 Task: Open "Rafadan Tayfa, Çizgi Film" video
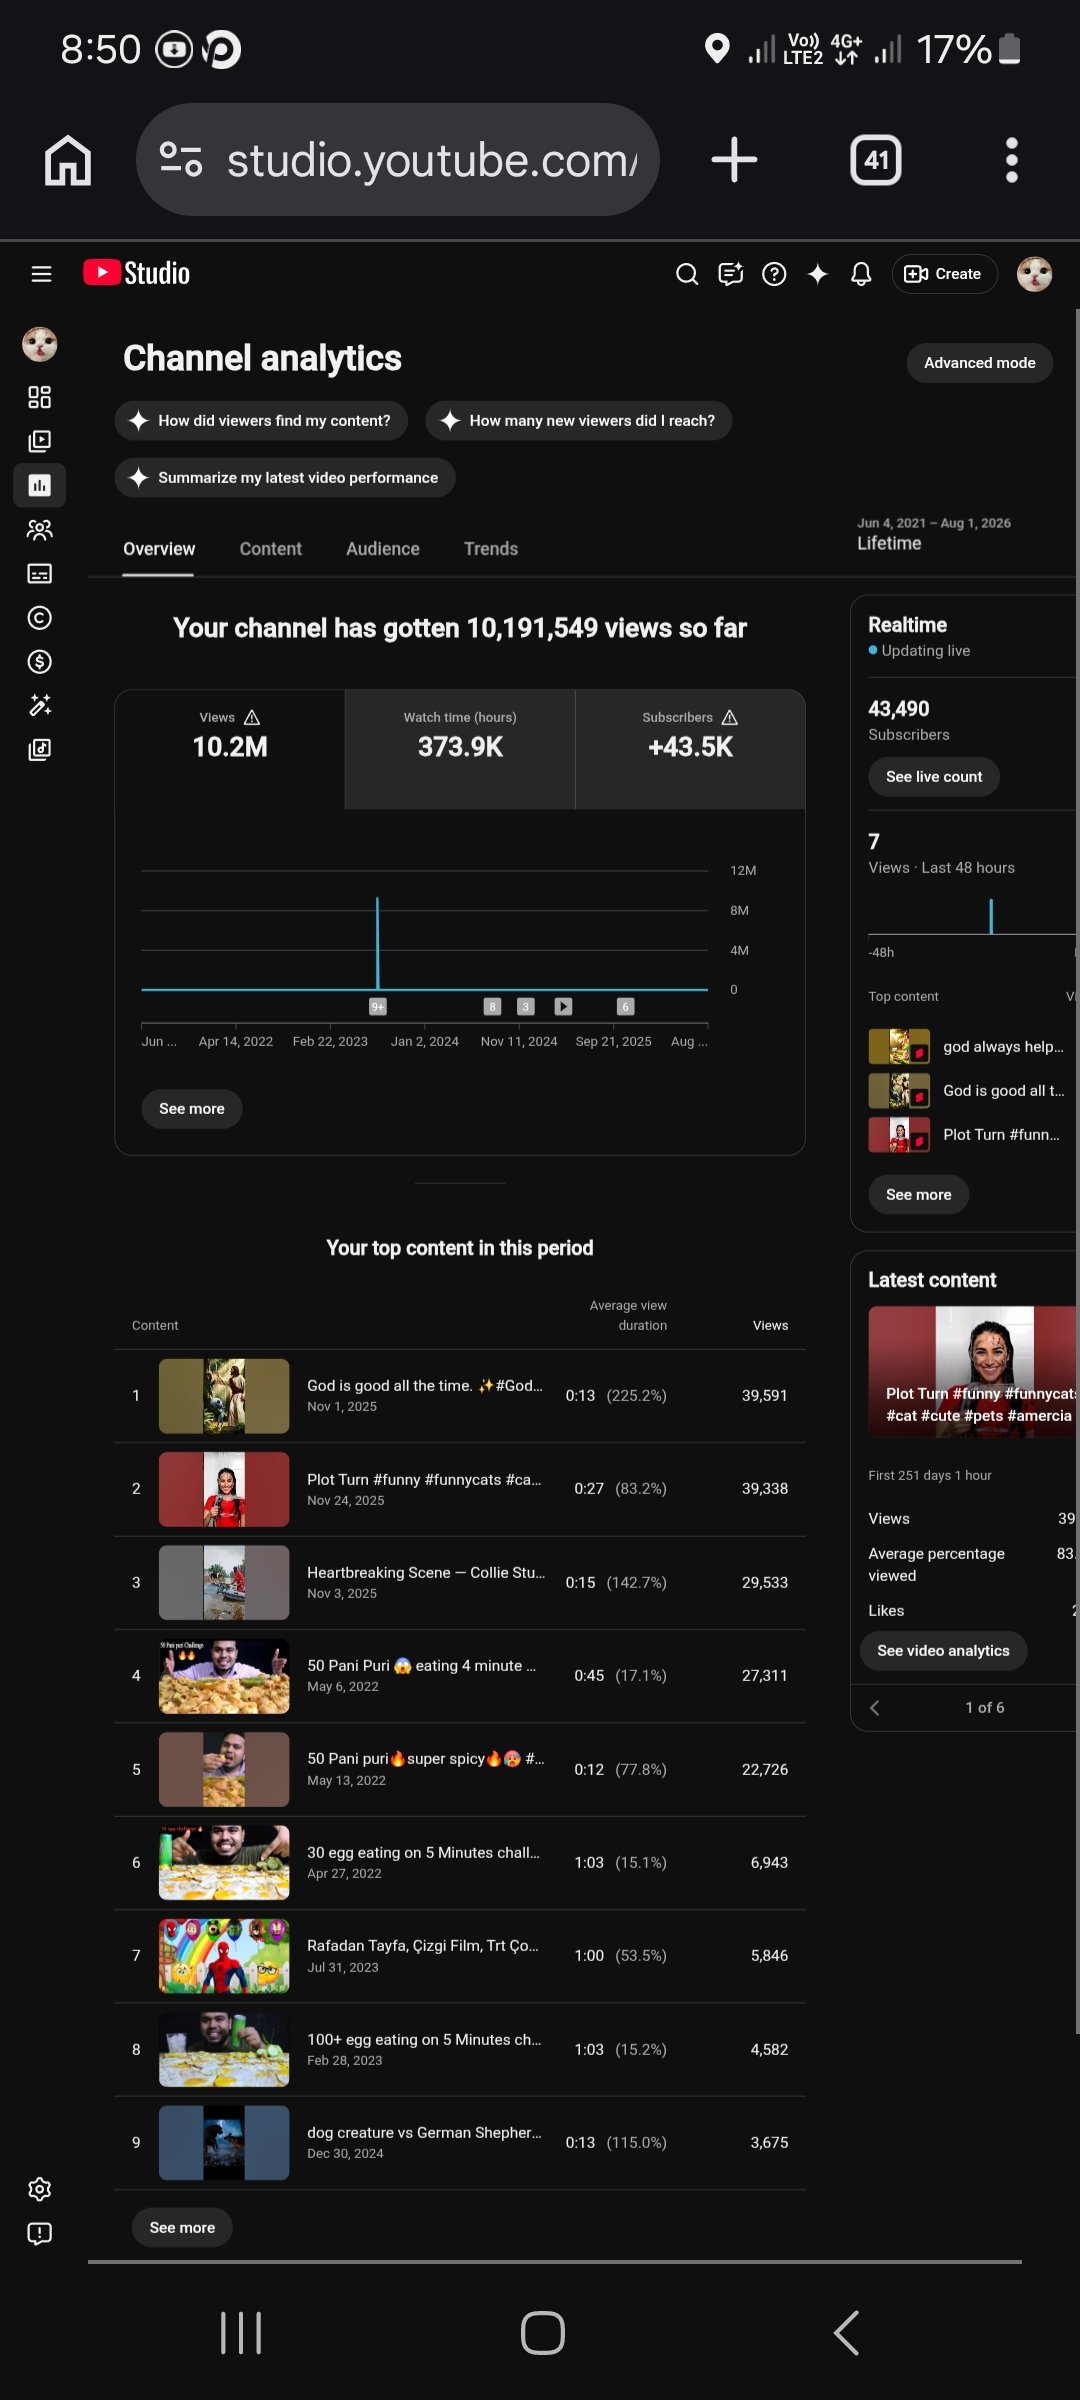pos(460,1956)
